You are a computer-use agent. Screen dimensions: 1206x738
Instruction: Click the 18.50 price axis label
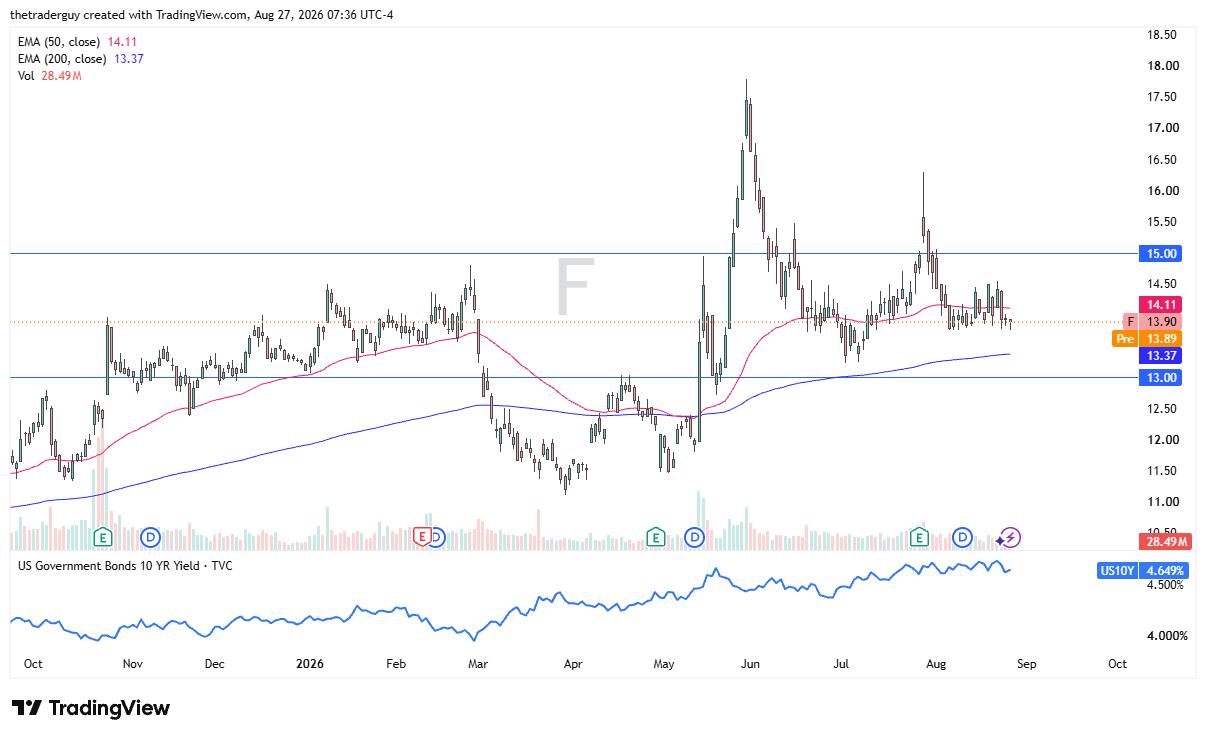1161,35
